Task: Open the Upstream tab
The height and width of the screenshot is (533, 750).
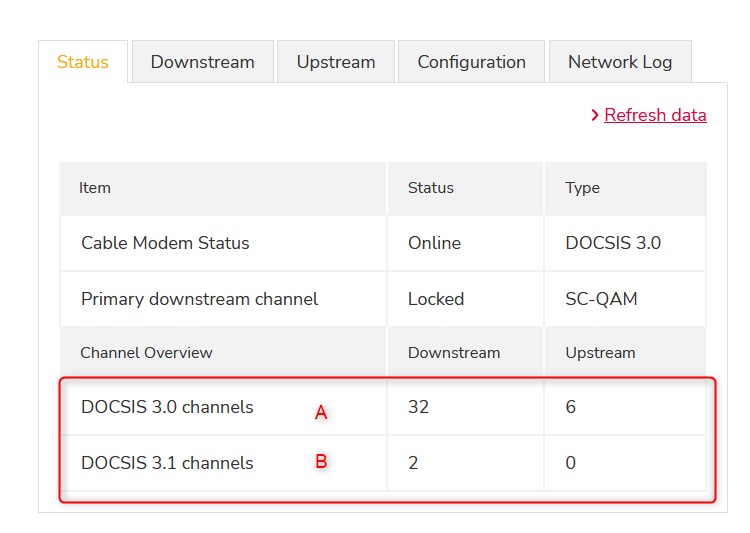Action: coord(336,62)
